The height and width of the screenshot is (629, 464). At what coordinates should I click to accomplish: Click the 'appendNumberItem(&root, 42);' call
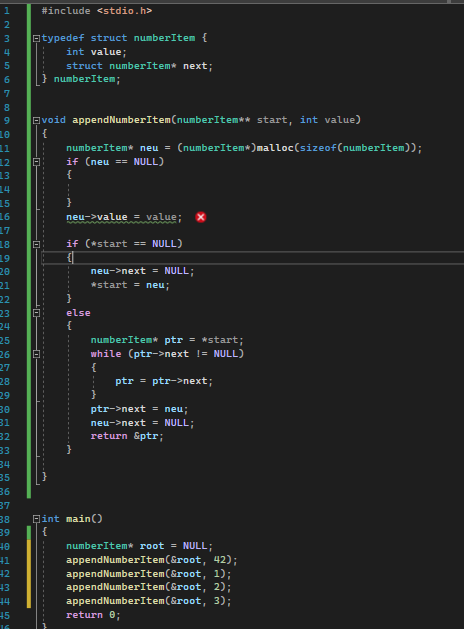click(x=152, y=560)
